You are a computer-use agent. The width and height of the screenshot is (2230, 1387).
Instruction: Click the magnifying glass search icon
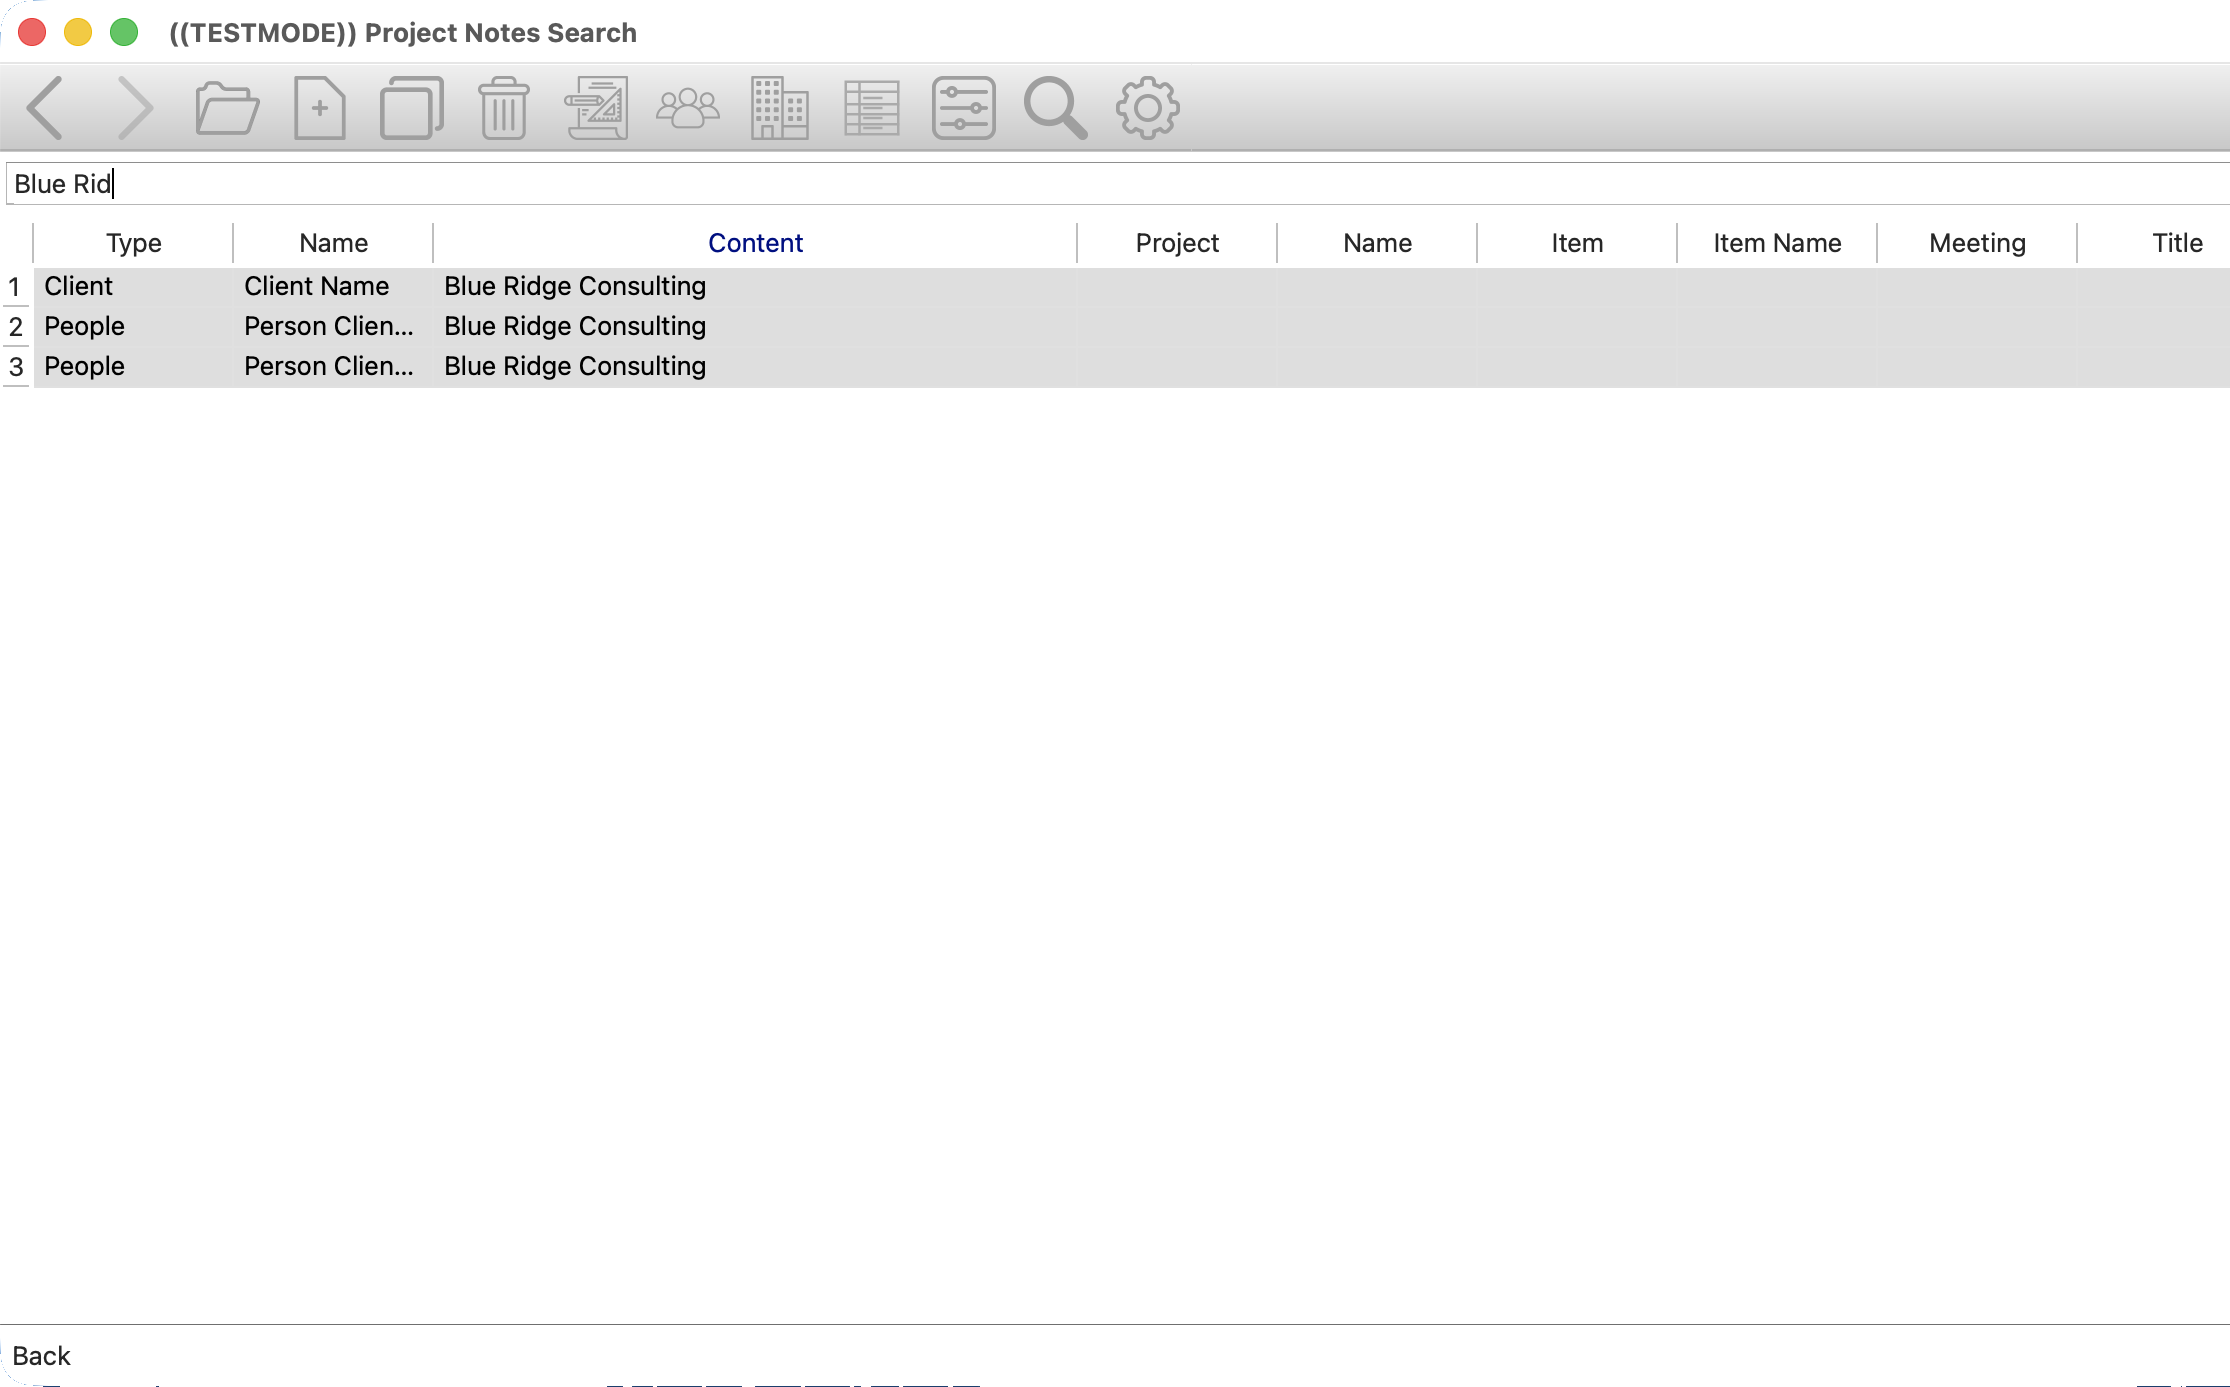click(1055, 108)
